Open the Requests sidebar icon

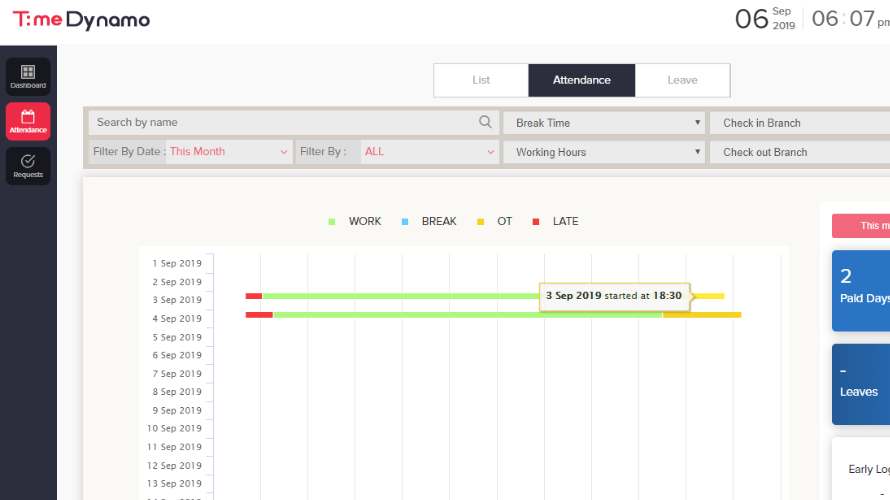(x=28, y=166)
